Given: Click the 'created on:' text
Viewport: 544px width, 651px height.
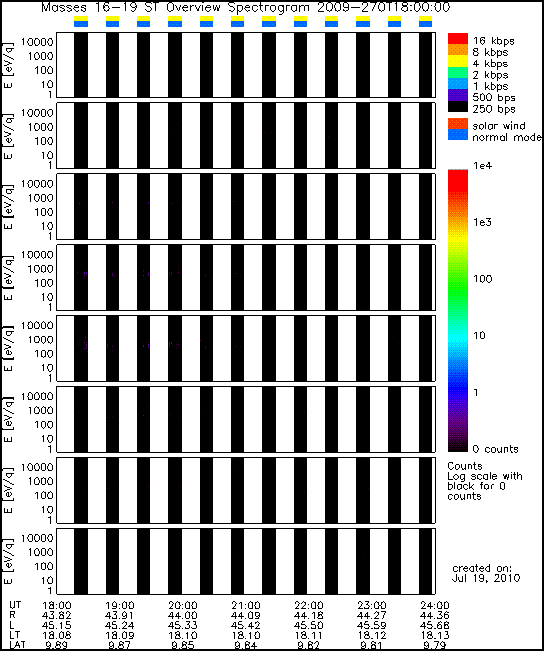Looking at the screenshot, I should pyautogui.click(x=482, y=568).
